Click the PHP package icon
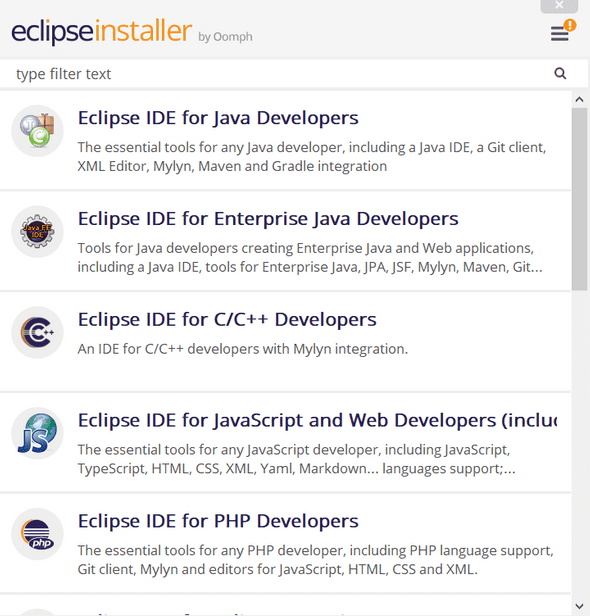Screen dimensions: 590x616 point(37,534)
